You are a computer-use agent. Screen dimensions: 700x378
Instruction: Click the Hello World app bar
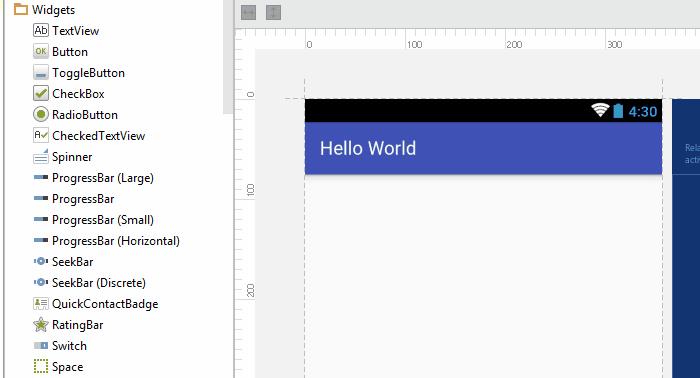click(x=483, y=148)
